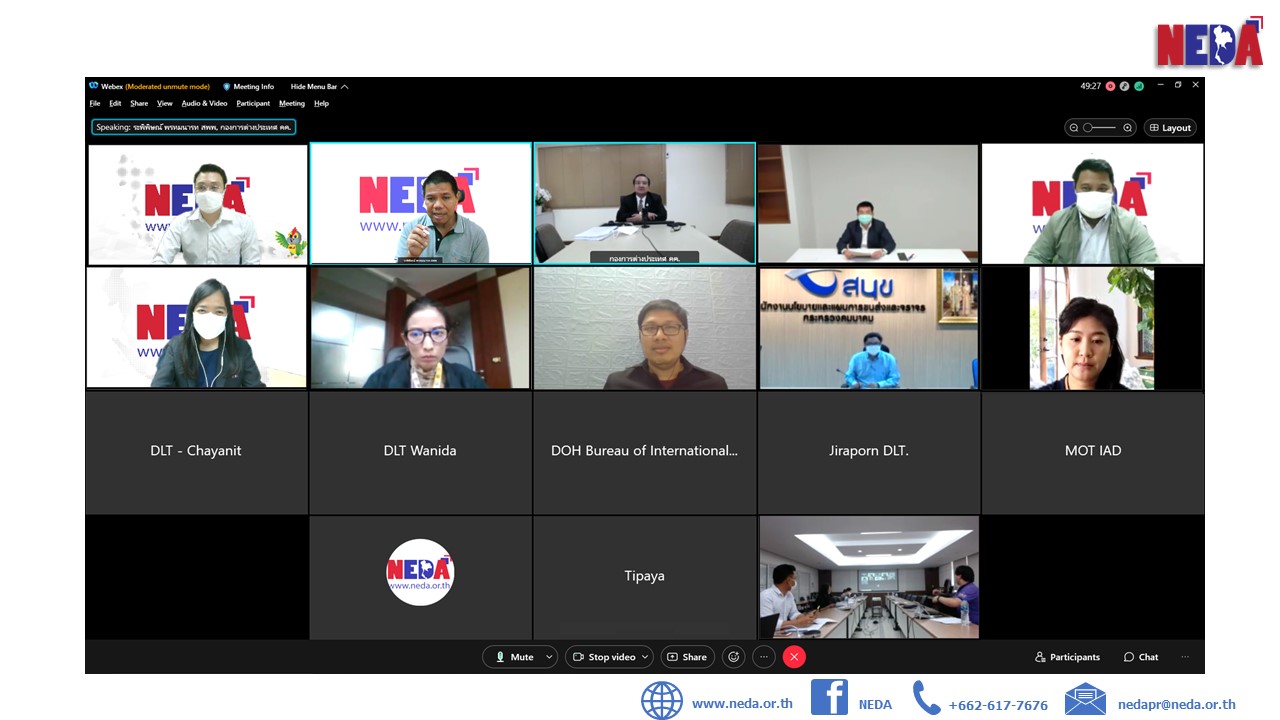Viewport: 1280px width, 720px height.
Task: Click the www.neda.or.th website link
Action: 742,703
